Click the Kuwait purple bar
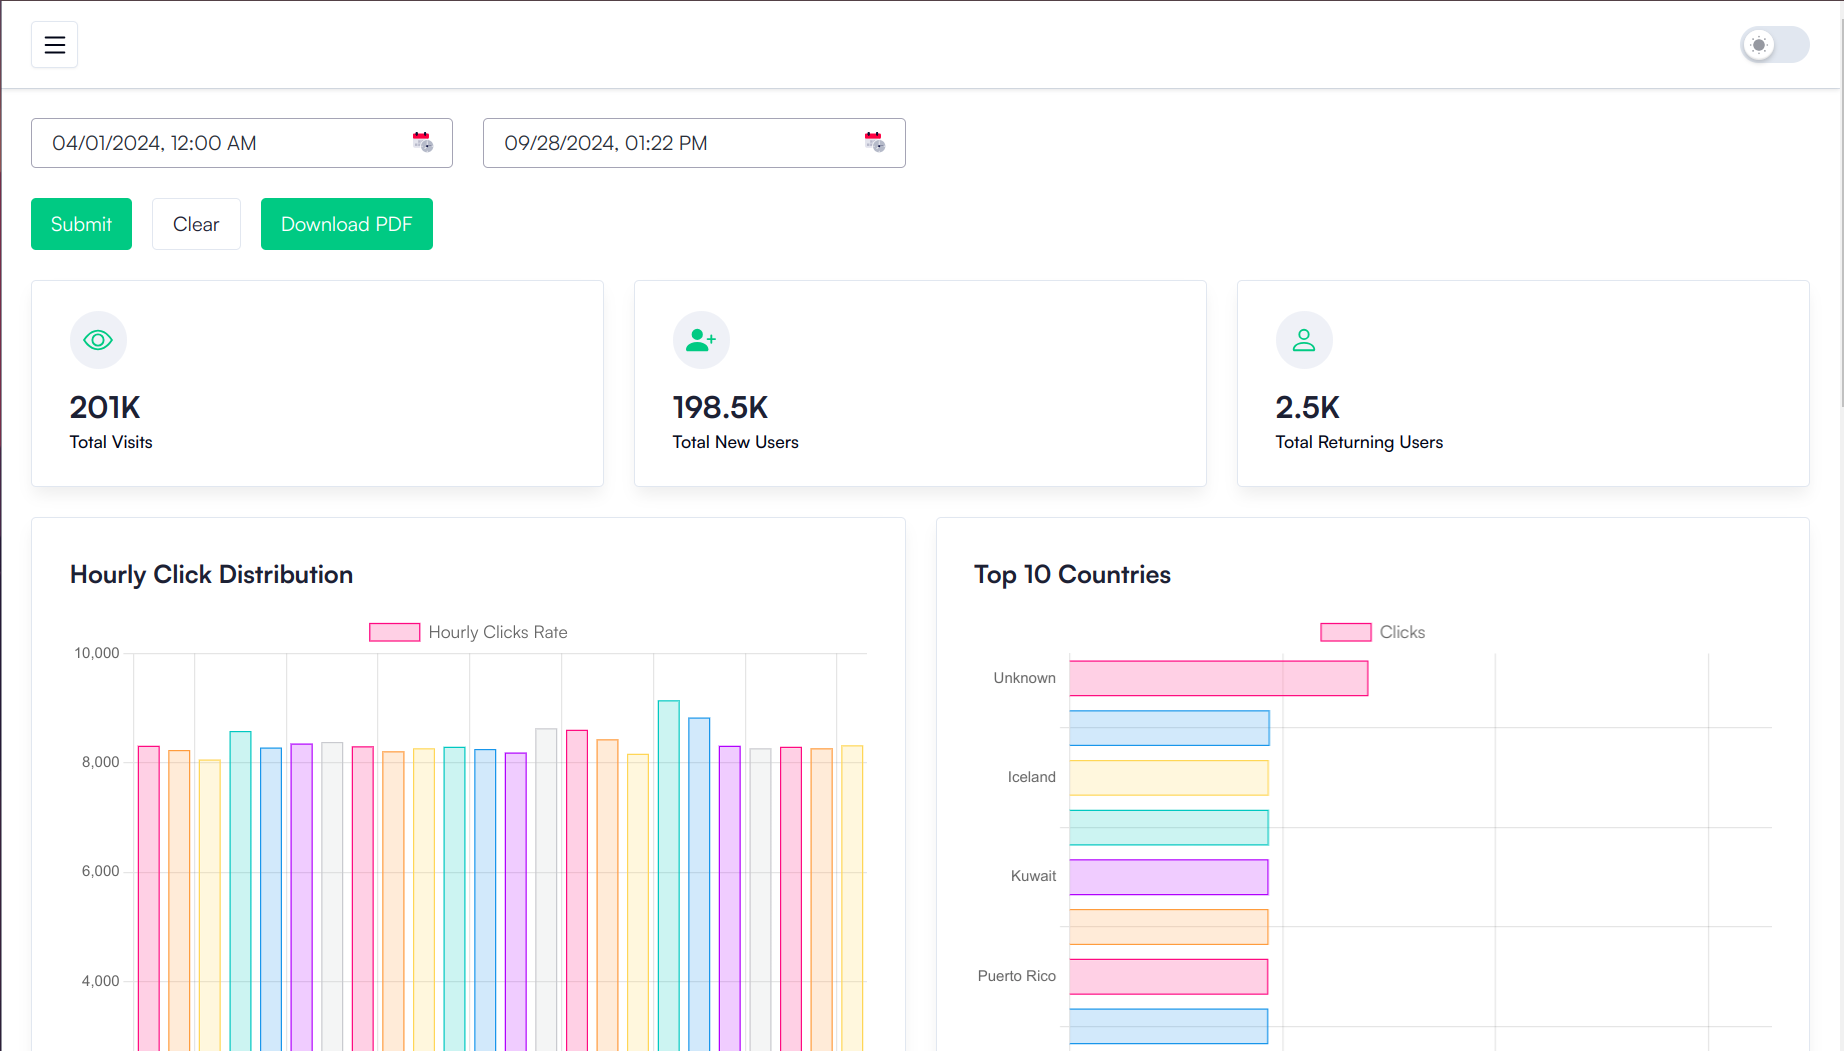 (x=1168, y=877)
